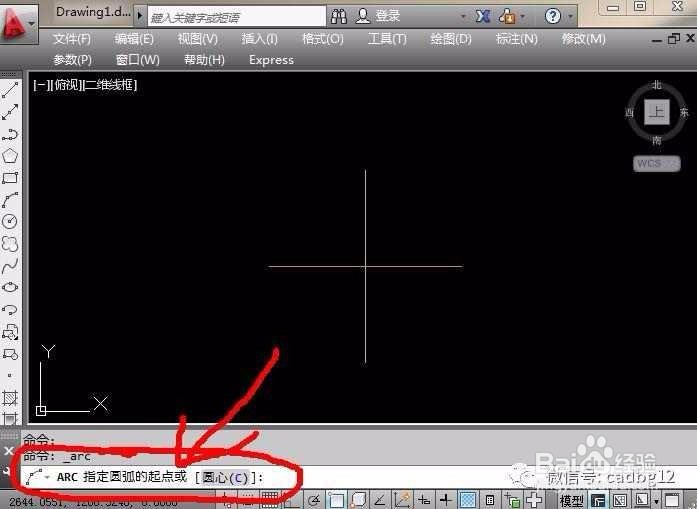Click the binoculars search icon
The height and width of the screenshot is (509, 697).
(x=339, y=16)
